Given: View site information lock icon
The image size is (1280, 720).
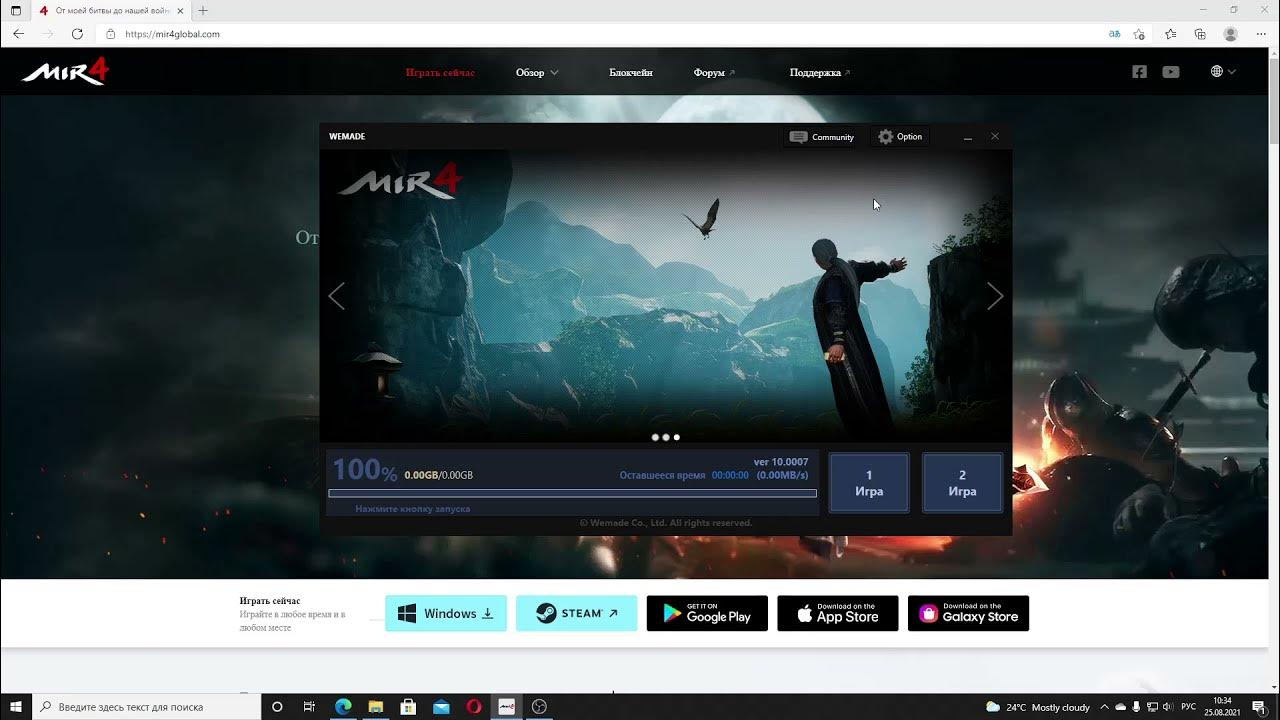Looking at the screenshot, I should point(111,34).
